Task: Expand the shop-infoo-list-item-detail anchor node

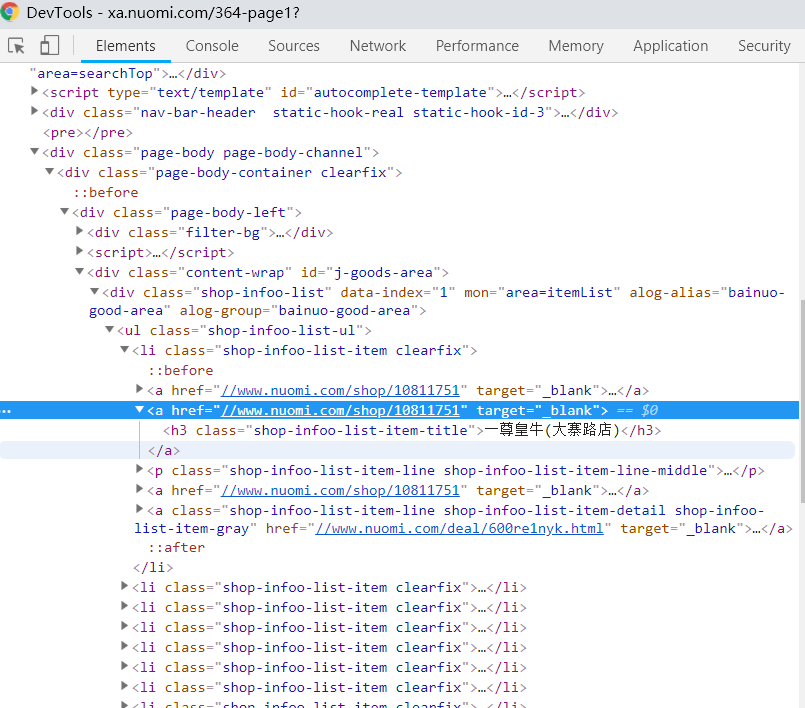Action: coord(139,509)
